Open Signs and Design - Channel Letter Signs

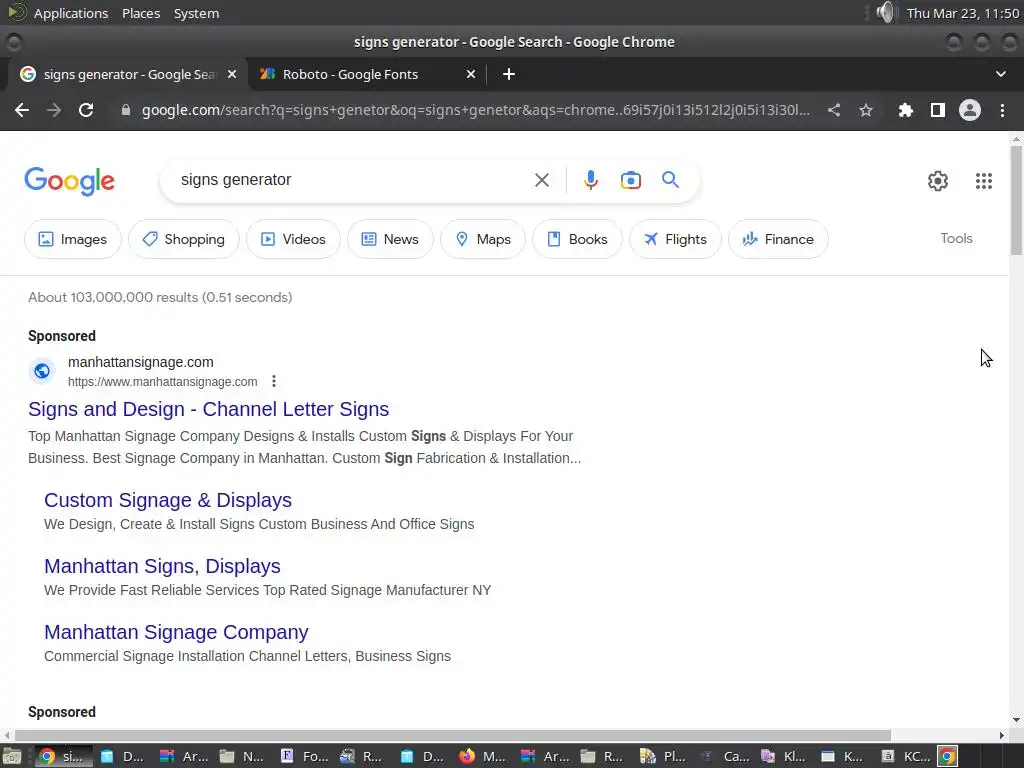click(x=208, y=409)
